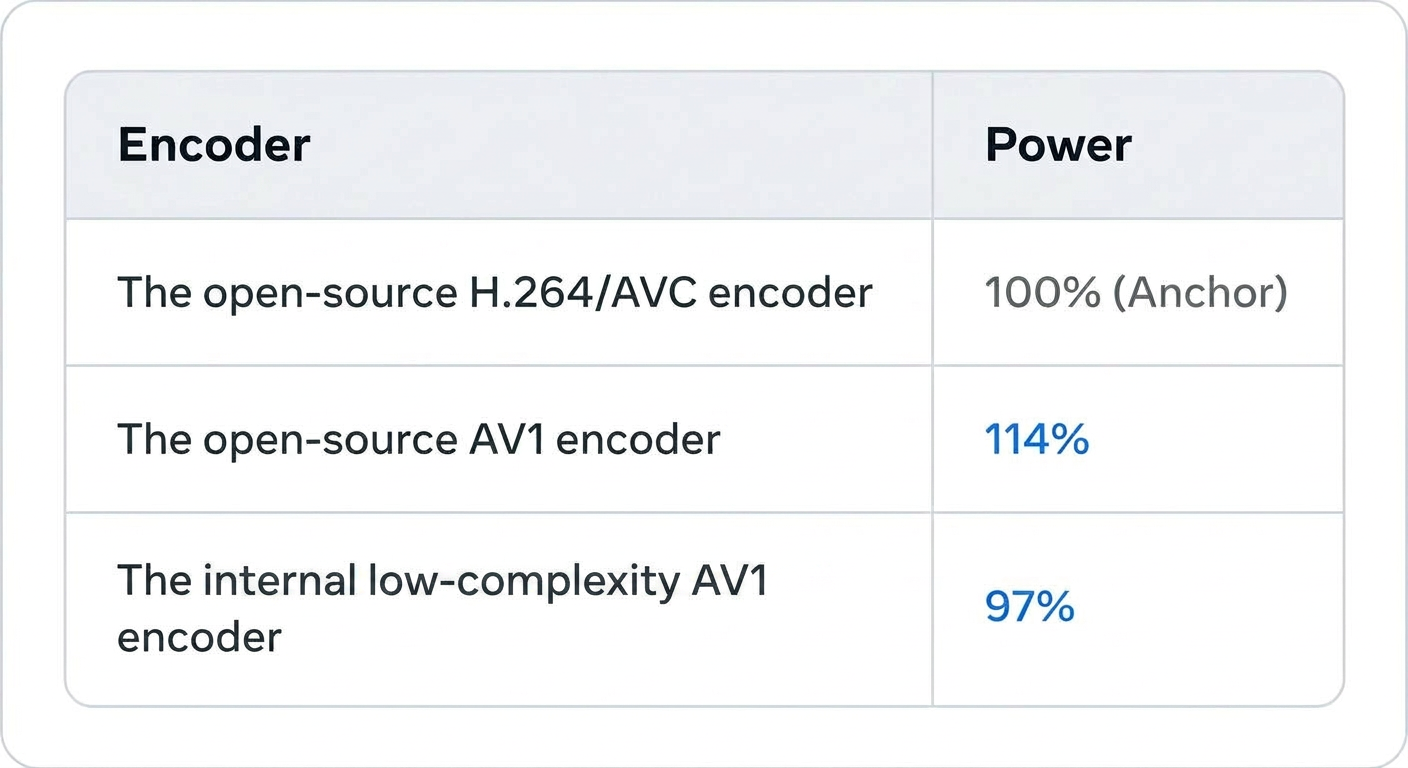This screenshot has width=1408, height=768.
Task: Click empty space right of 114% value
Action: [x=1215, y=439]
